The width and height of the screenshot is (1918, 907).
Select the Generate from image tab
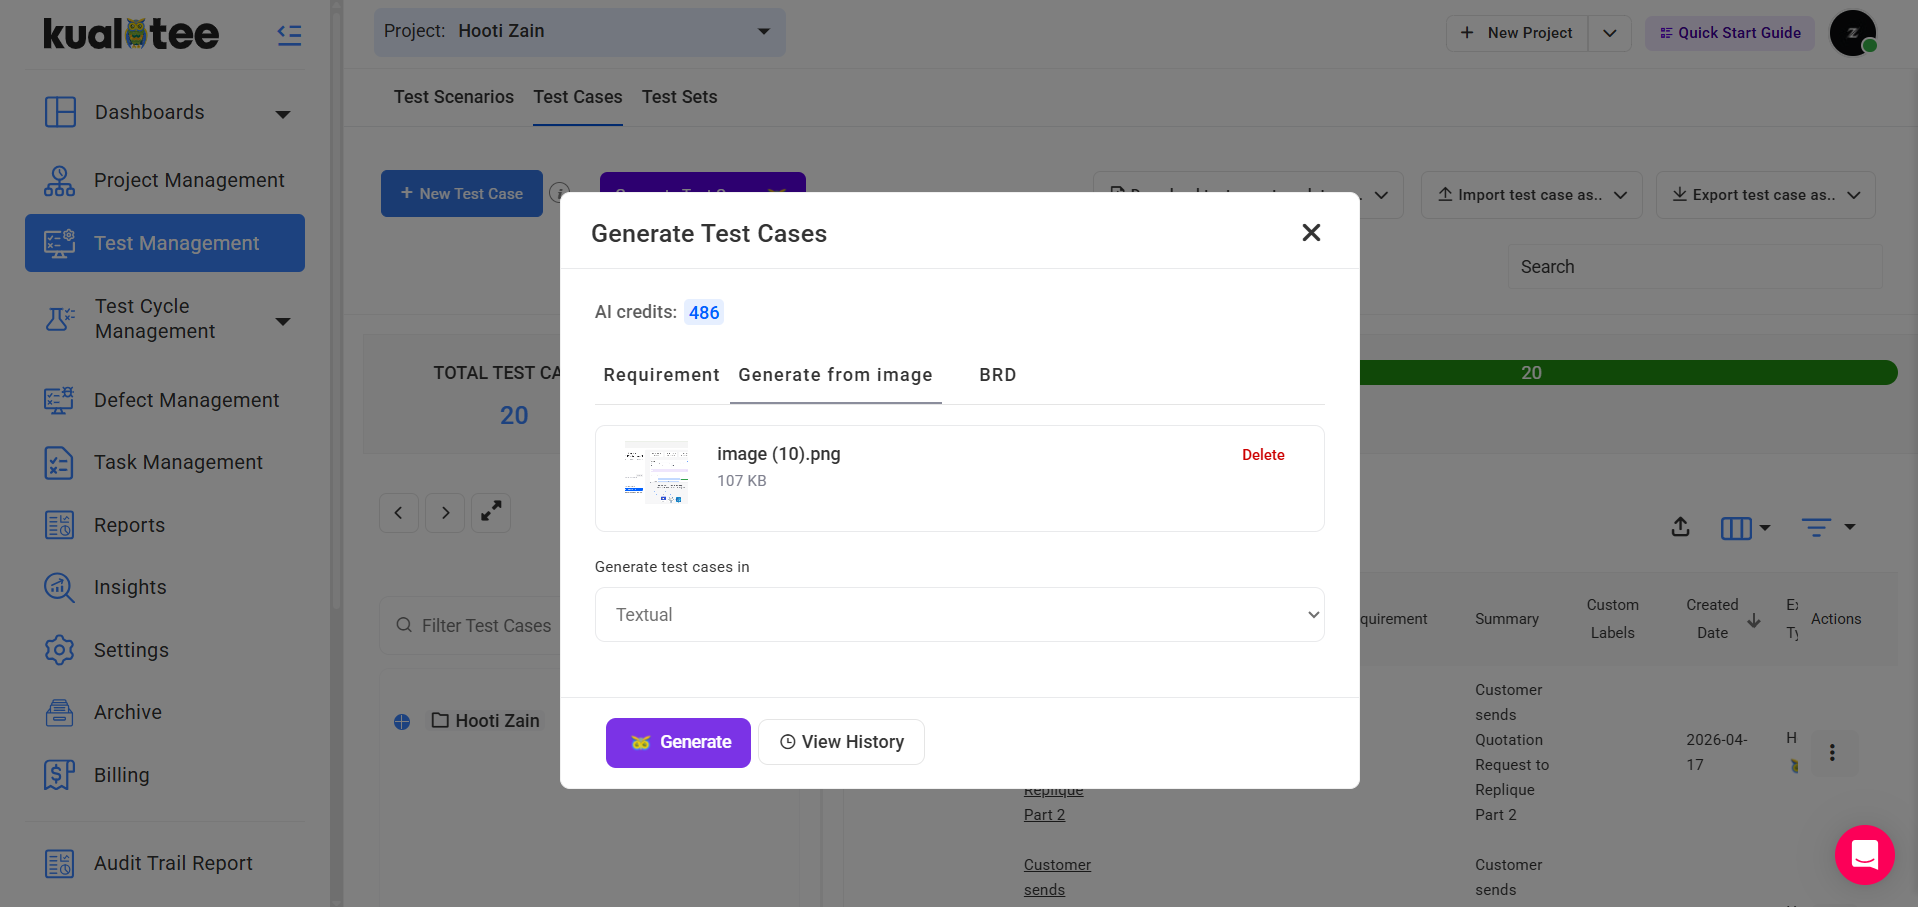(835, 375)
